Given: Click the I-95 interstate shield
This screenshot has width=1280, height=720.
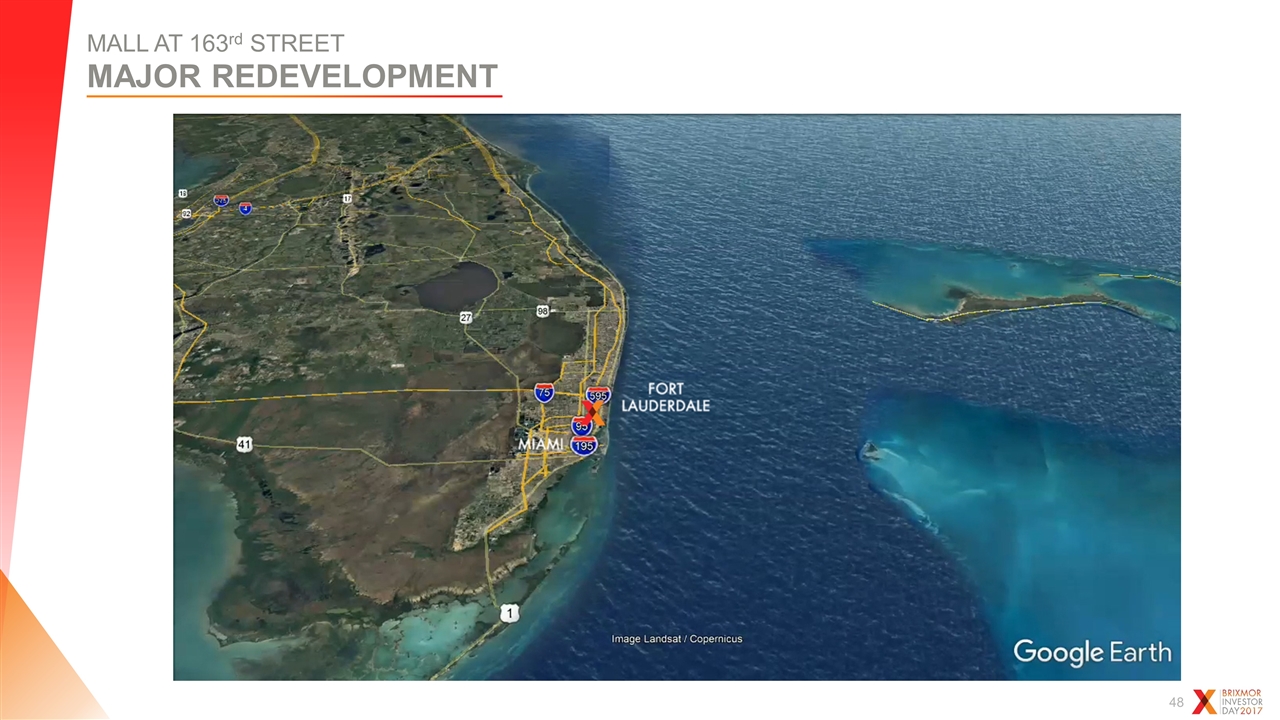Looking at the screenshot, I should 582,426.
